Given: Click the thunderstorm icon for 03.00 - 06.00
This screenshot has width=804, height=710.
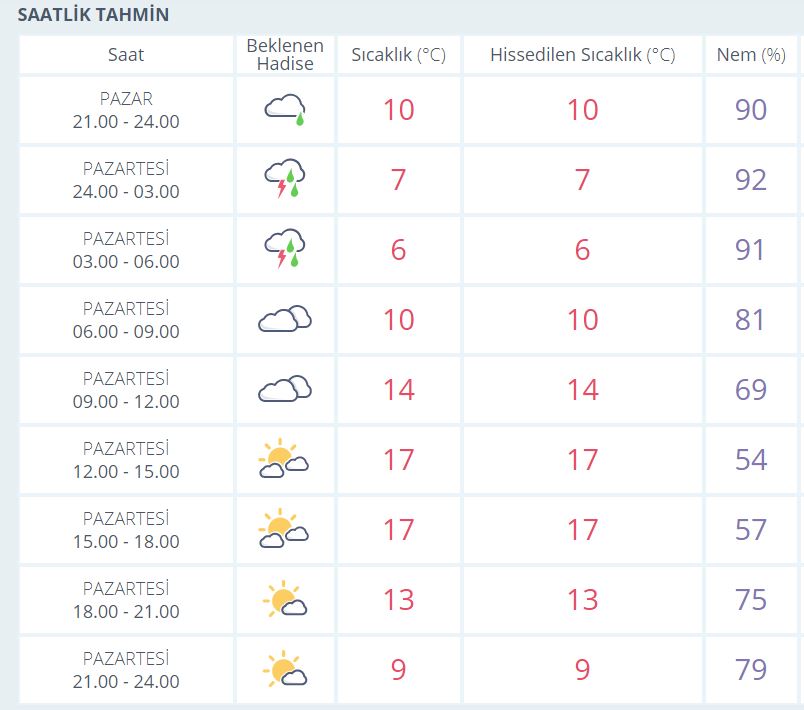Looking at the screenshot, I should 285,249.
